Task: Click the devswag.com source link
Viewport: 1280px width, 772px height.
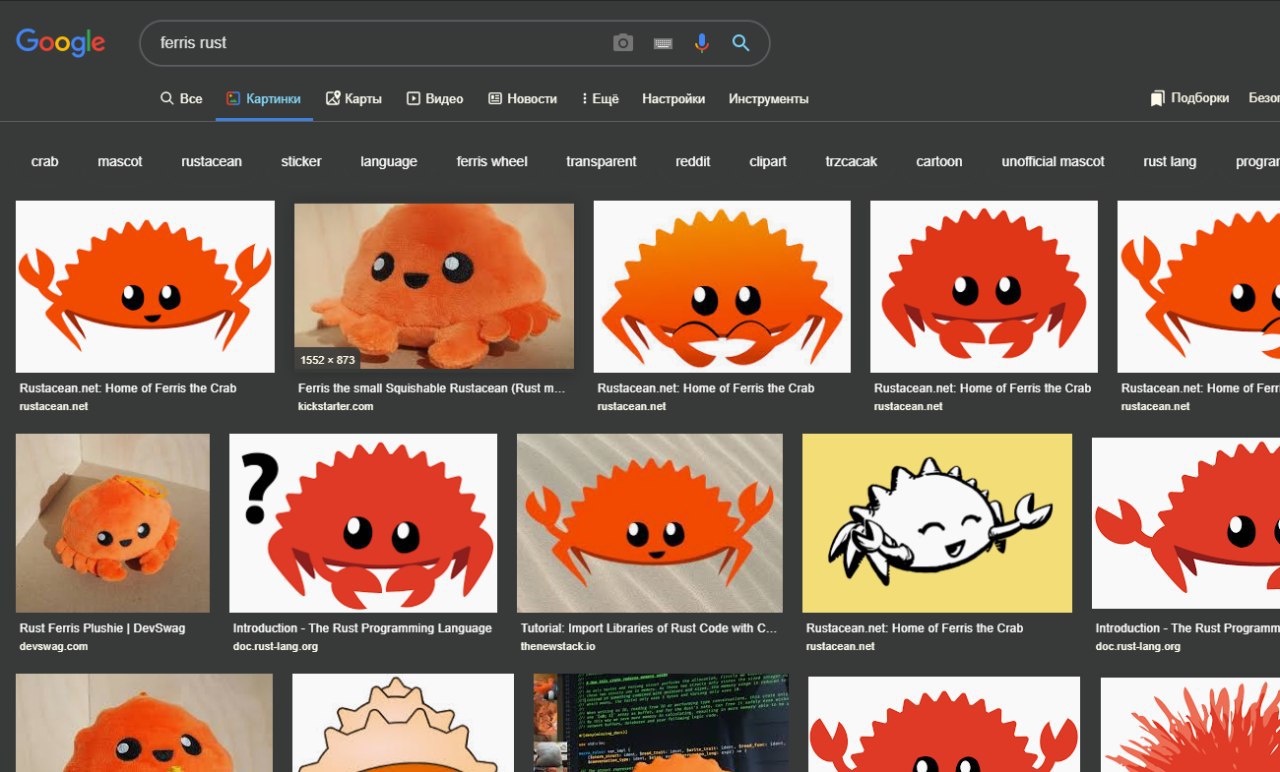Action: tap(53, 646)
